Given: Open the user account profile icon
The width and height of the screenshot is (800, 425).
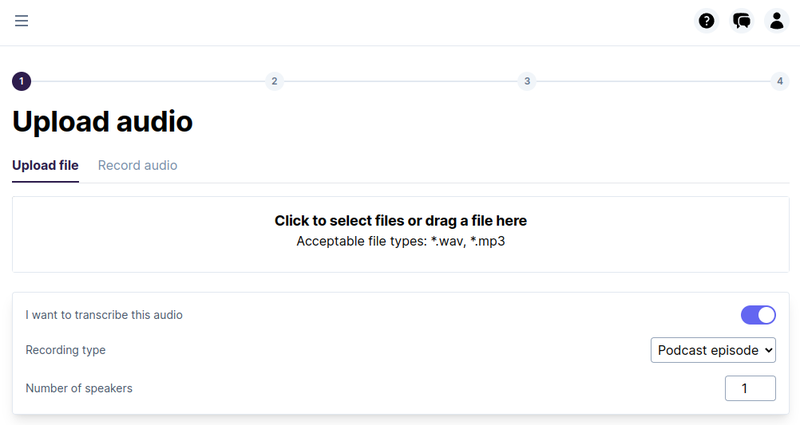Looking at the screenshot, I should 777,21.
